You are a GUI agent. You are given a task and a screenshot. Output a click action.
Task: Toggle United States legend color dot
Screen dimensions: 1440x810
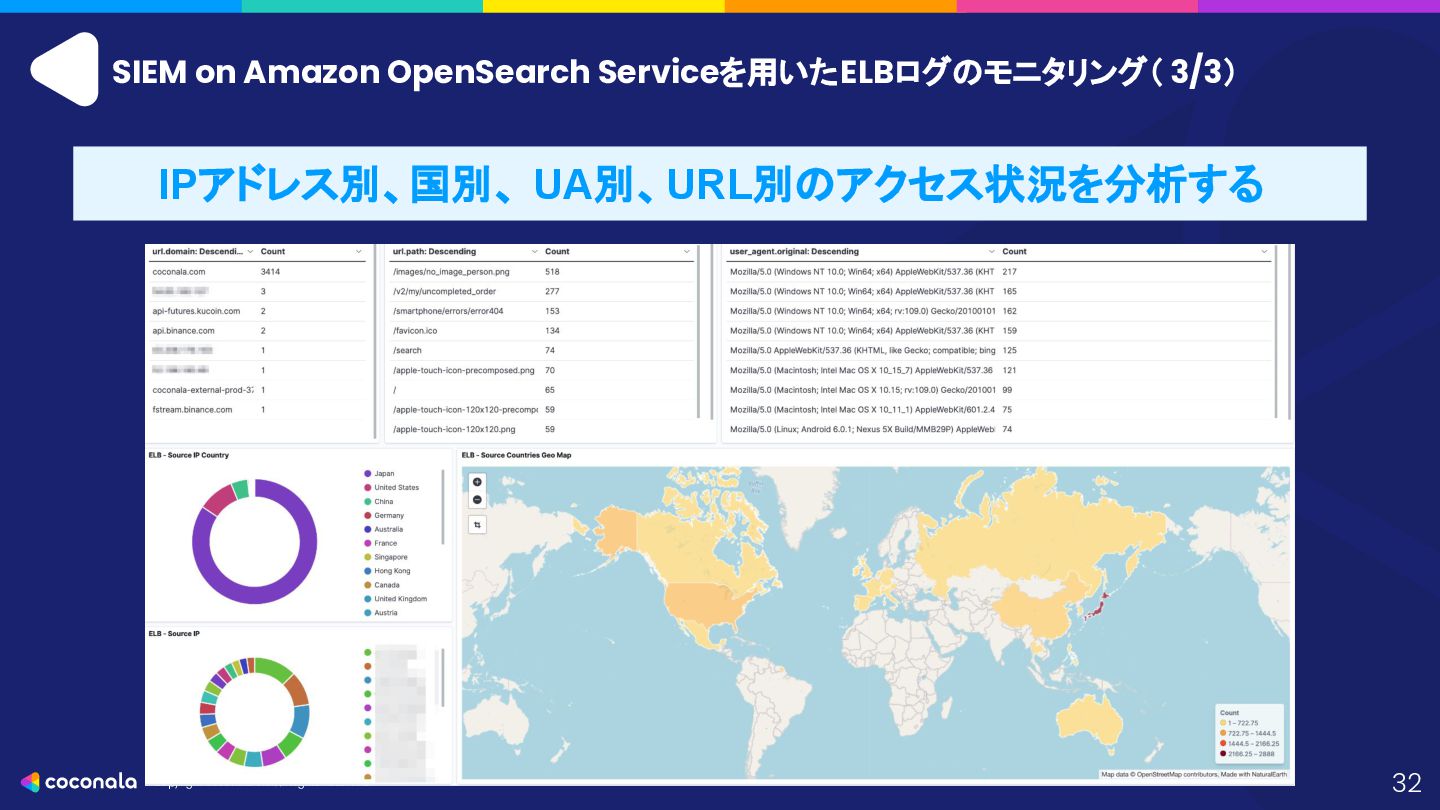[368, 488]
